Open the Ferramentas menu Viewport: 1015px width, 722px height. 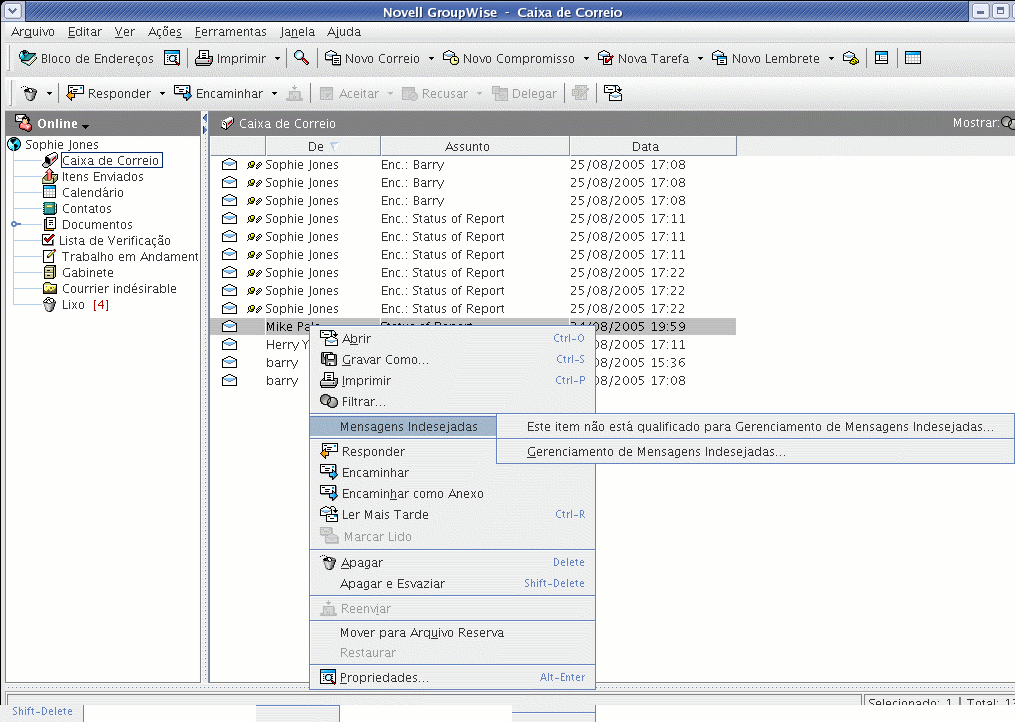pyautogui.click(x=230, y=32)
